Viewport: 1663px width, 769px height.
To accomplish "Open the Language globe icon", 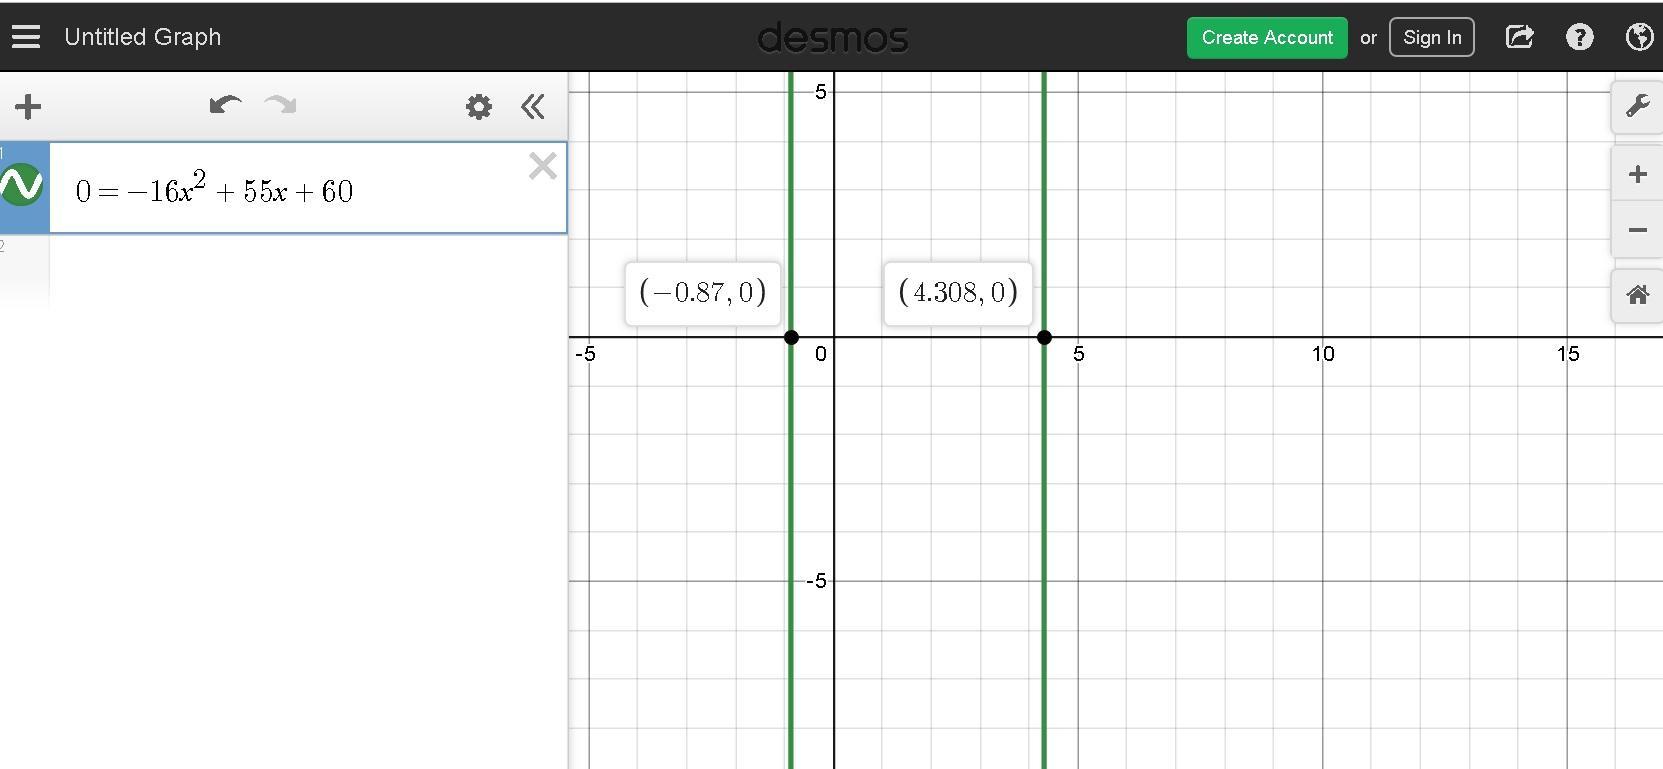I will [1640, 37].
